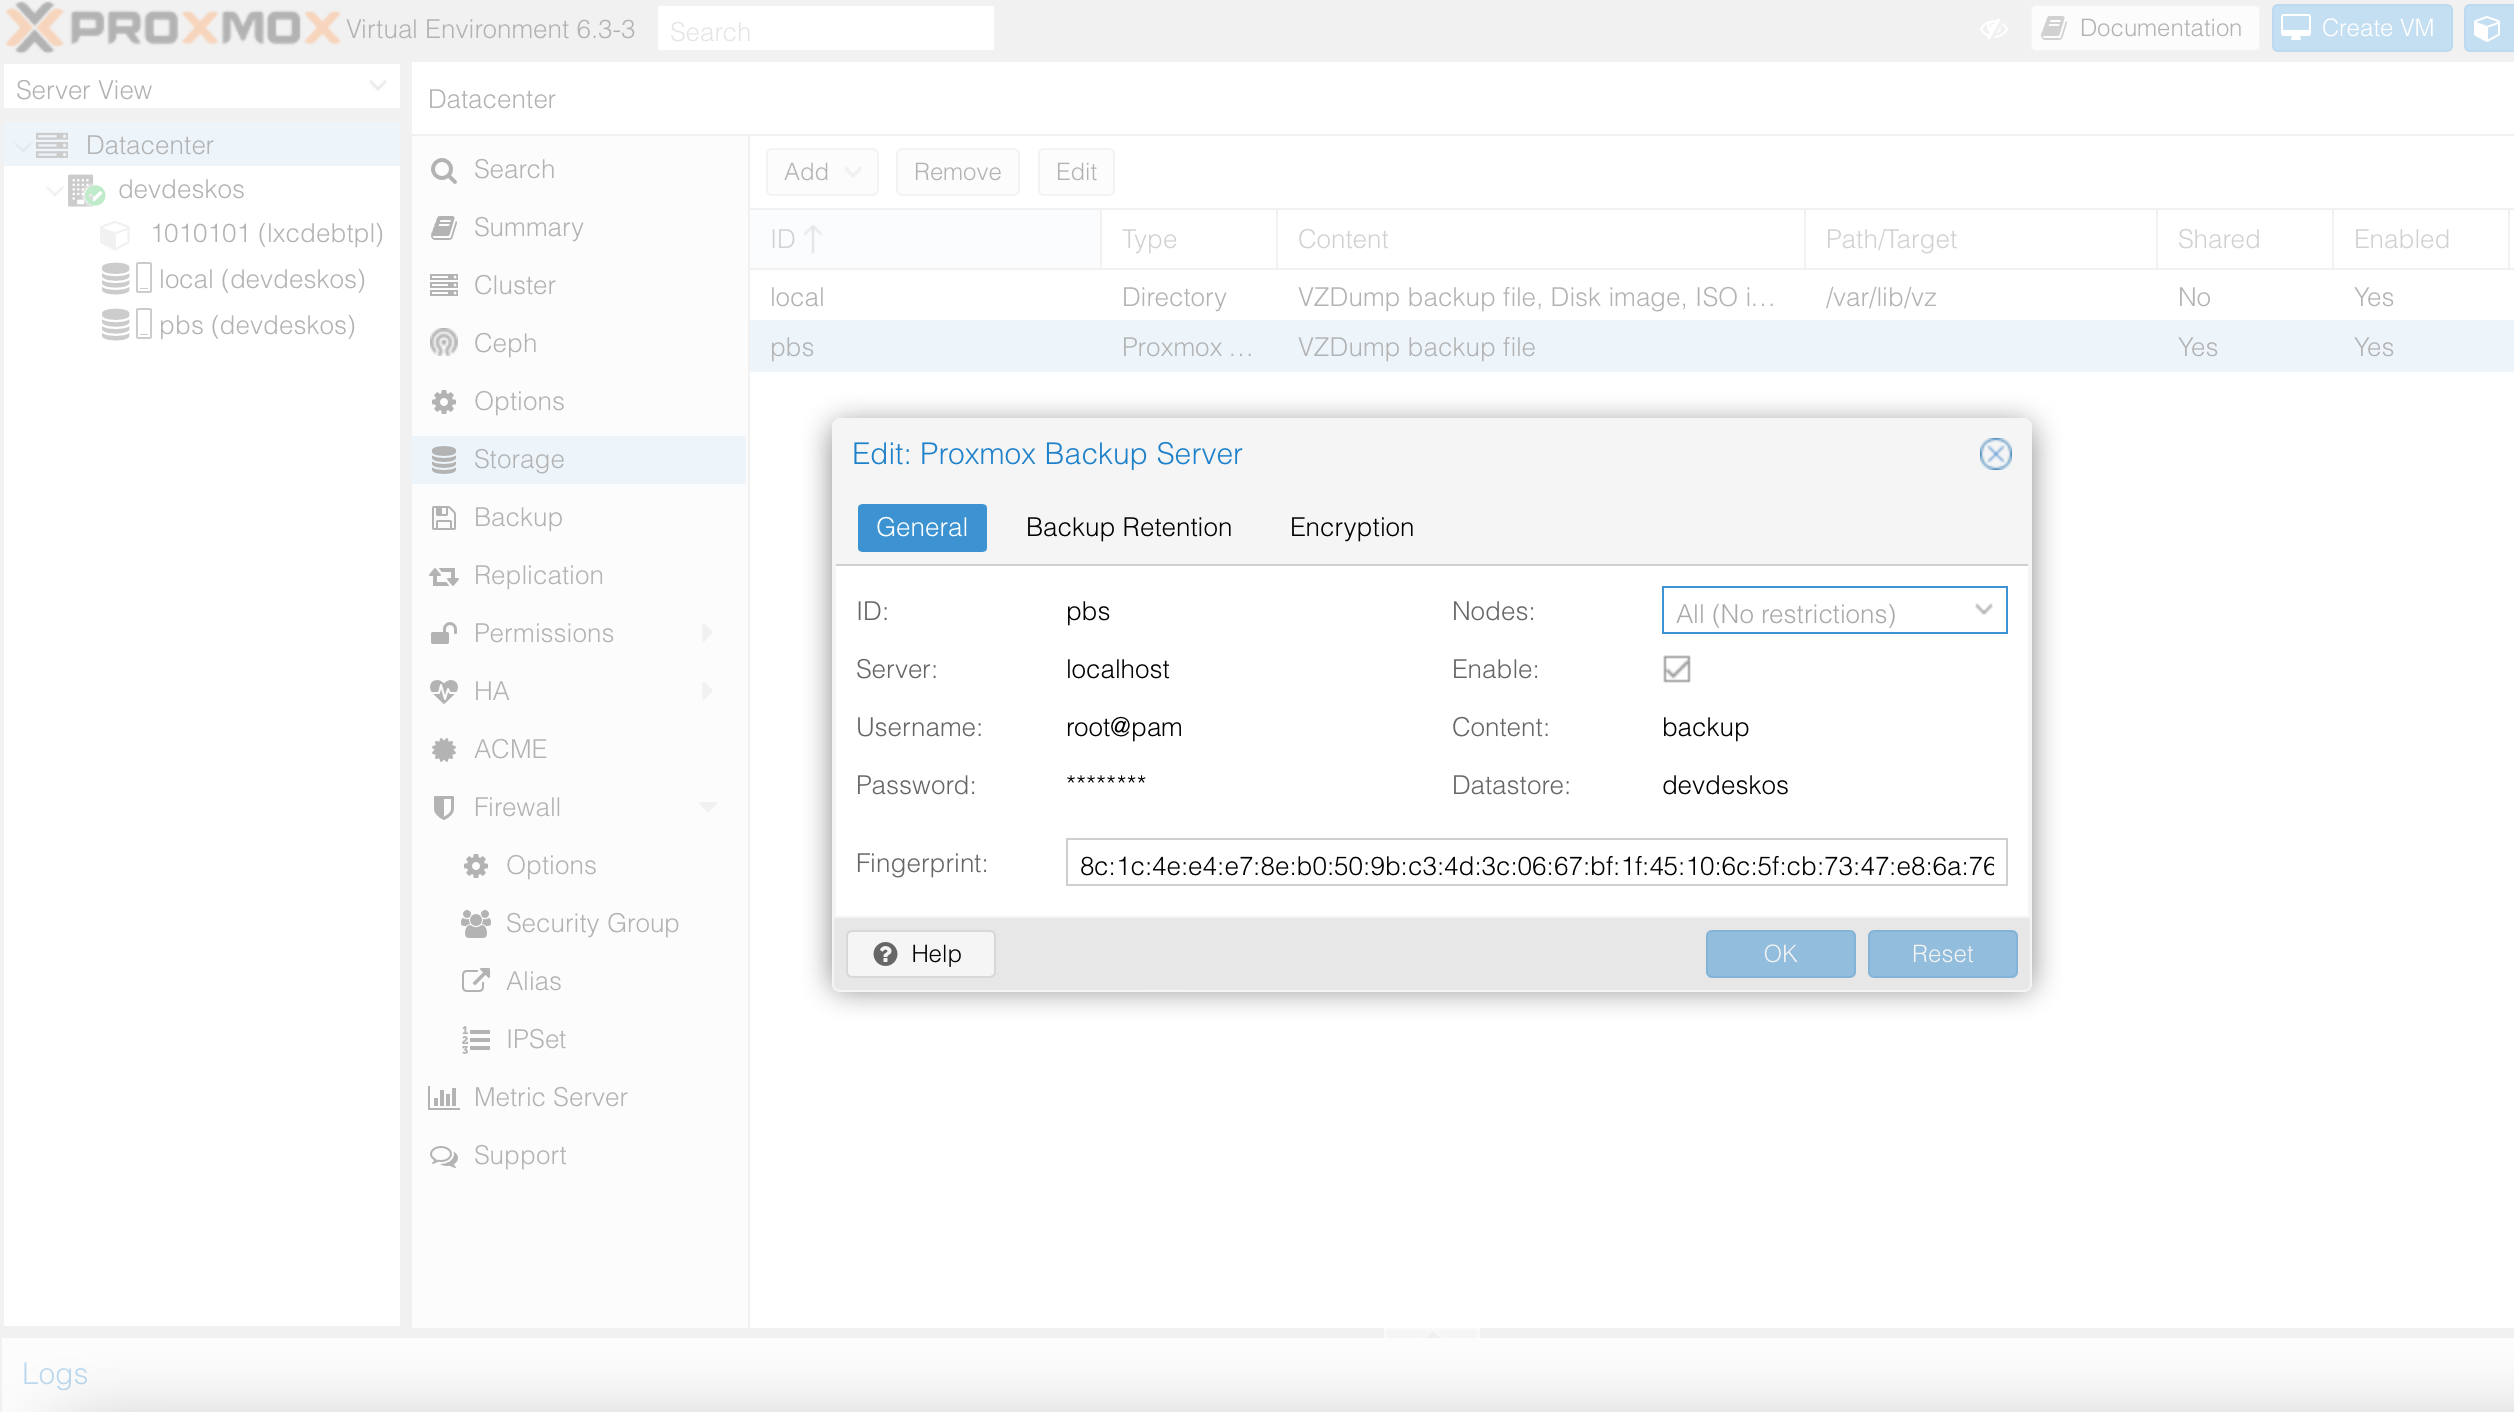Click the pbs storage database icon
This screenshot has height=1412, width=2514.
[116, 325]
